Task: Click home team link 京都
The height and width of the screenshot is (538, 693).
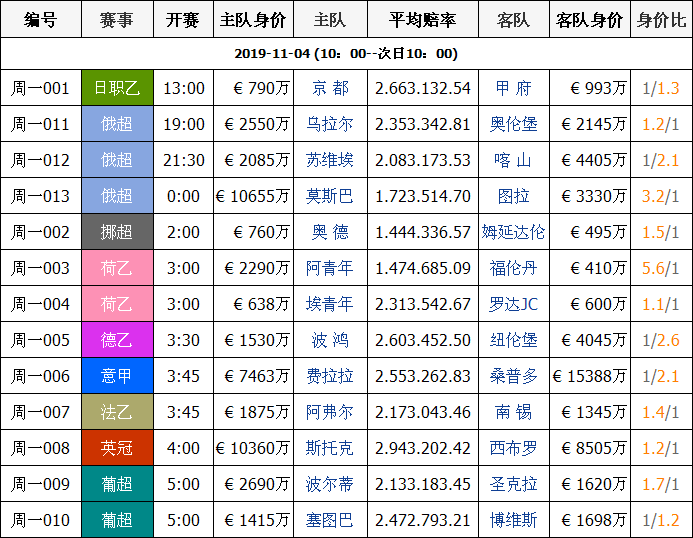Action: pyautogui.click(x=330, y=88)
